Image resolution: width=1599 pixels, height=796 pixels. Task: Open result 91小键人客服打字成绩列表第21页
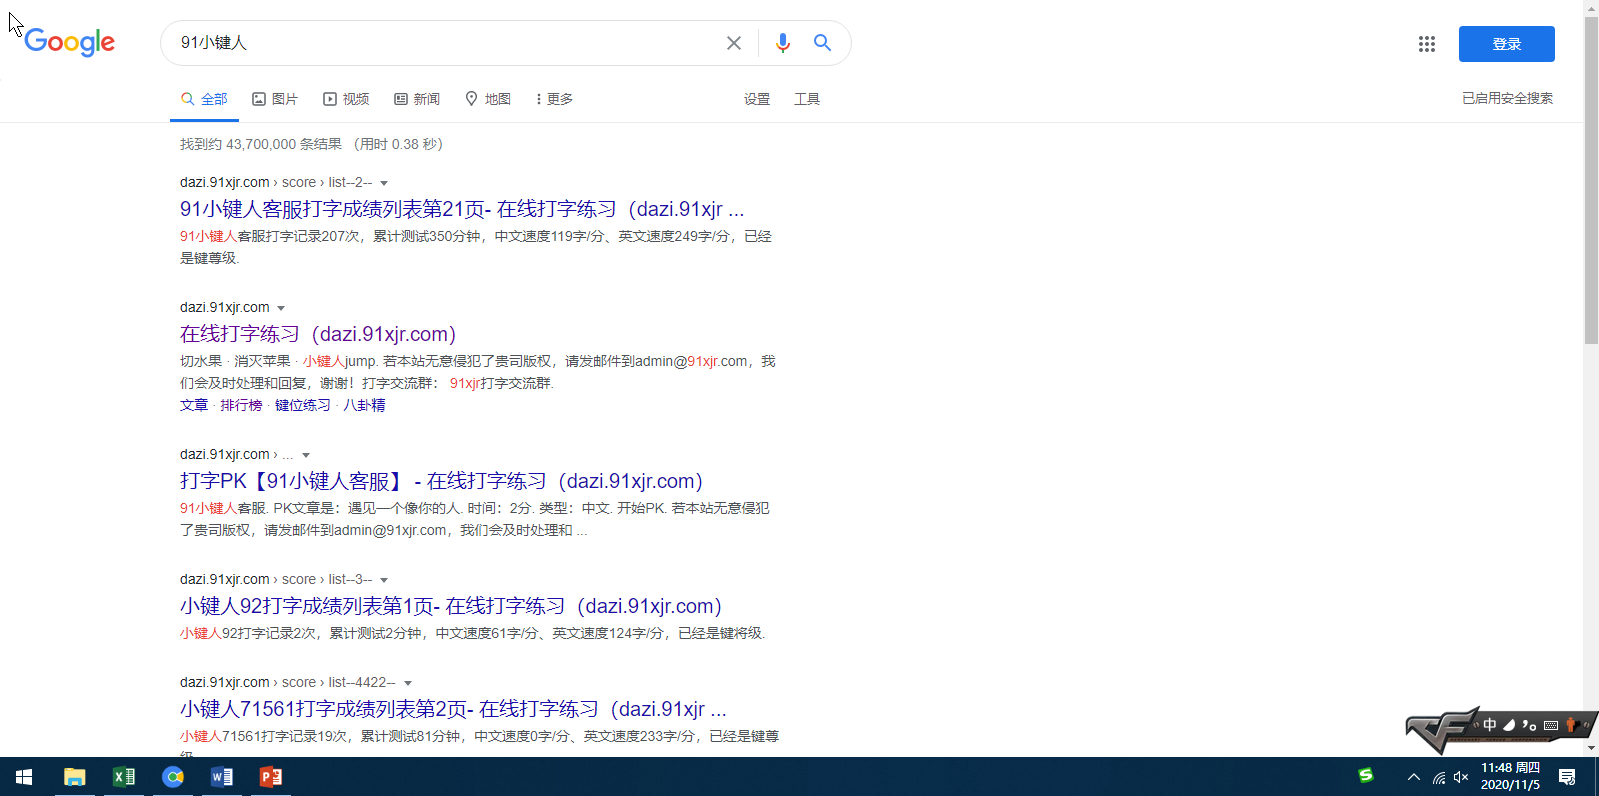point(462,209)
